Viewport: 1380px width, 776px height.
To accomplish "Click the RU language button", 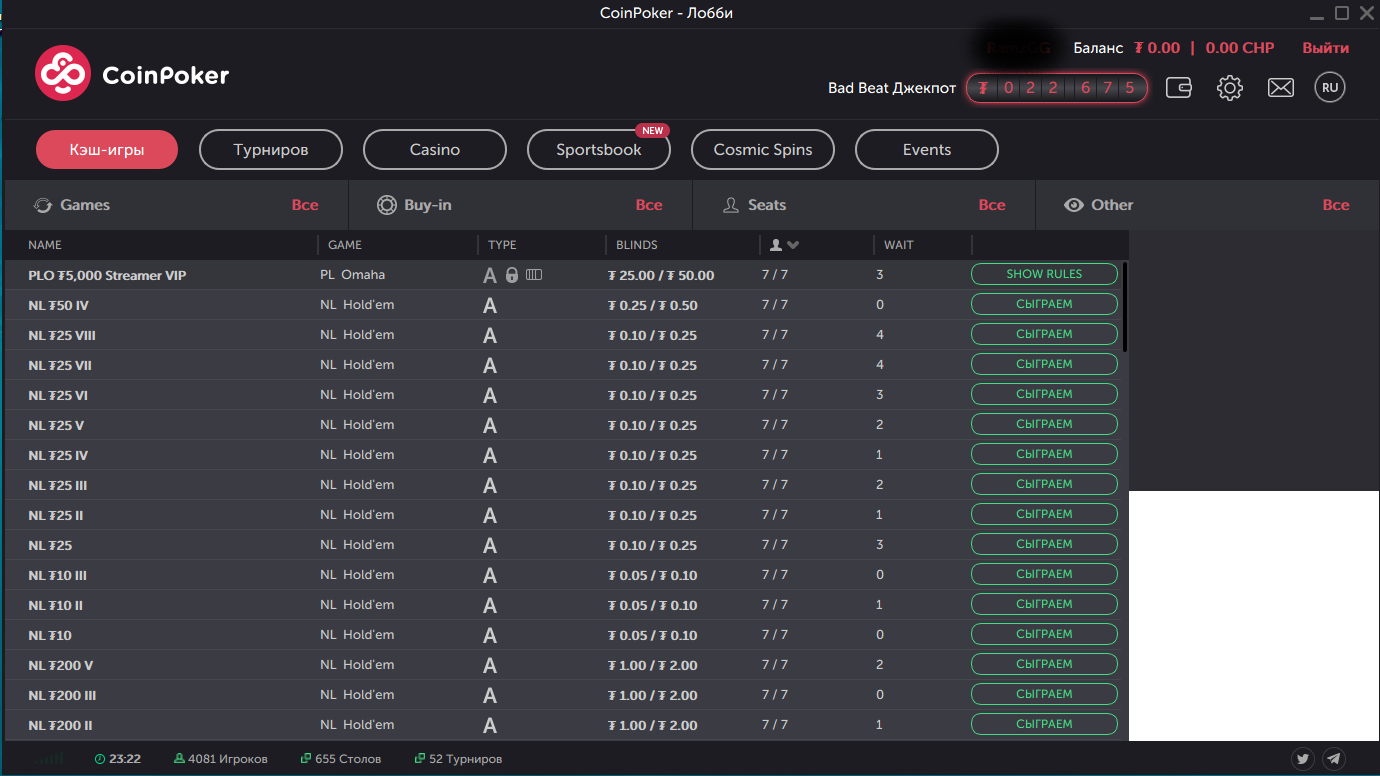I will (1330, 88).
